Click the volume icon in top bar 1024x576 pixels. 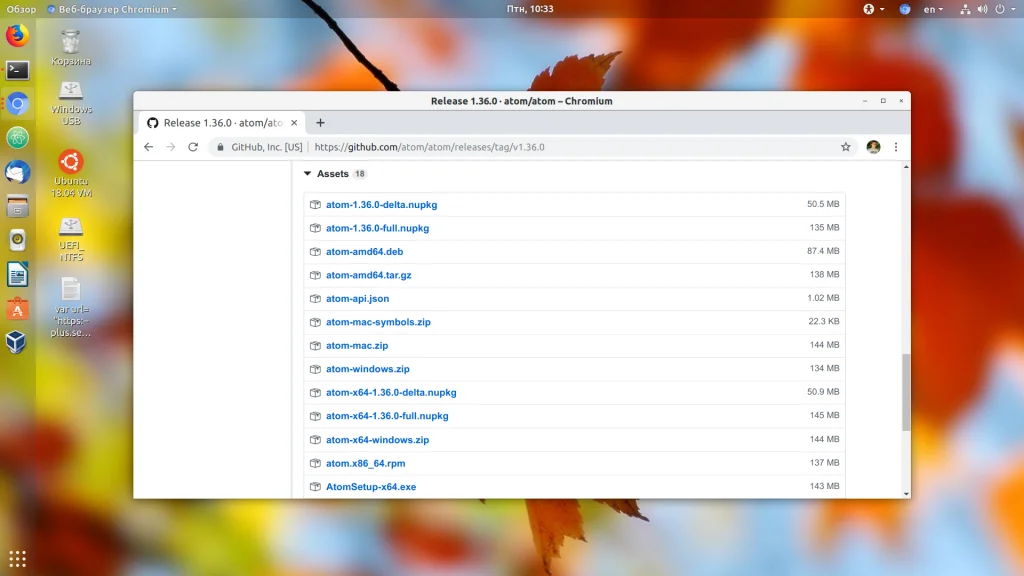[982, 9]
